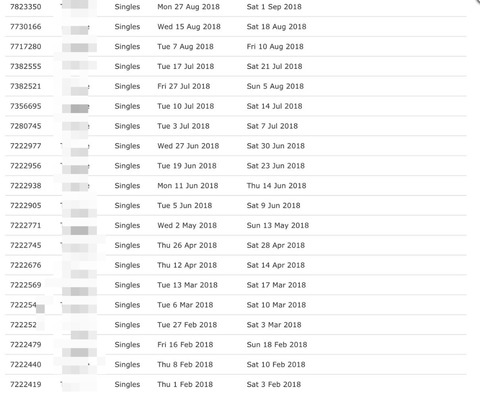Screen dimensions: 480x406
Task: Open row with ID 7730166
Action: [x=26, y=27]
